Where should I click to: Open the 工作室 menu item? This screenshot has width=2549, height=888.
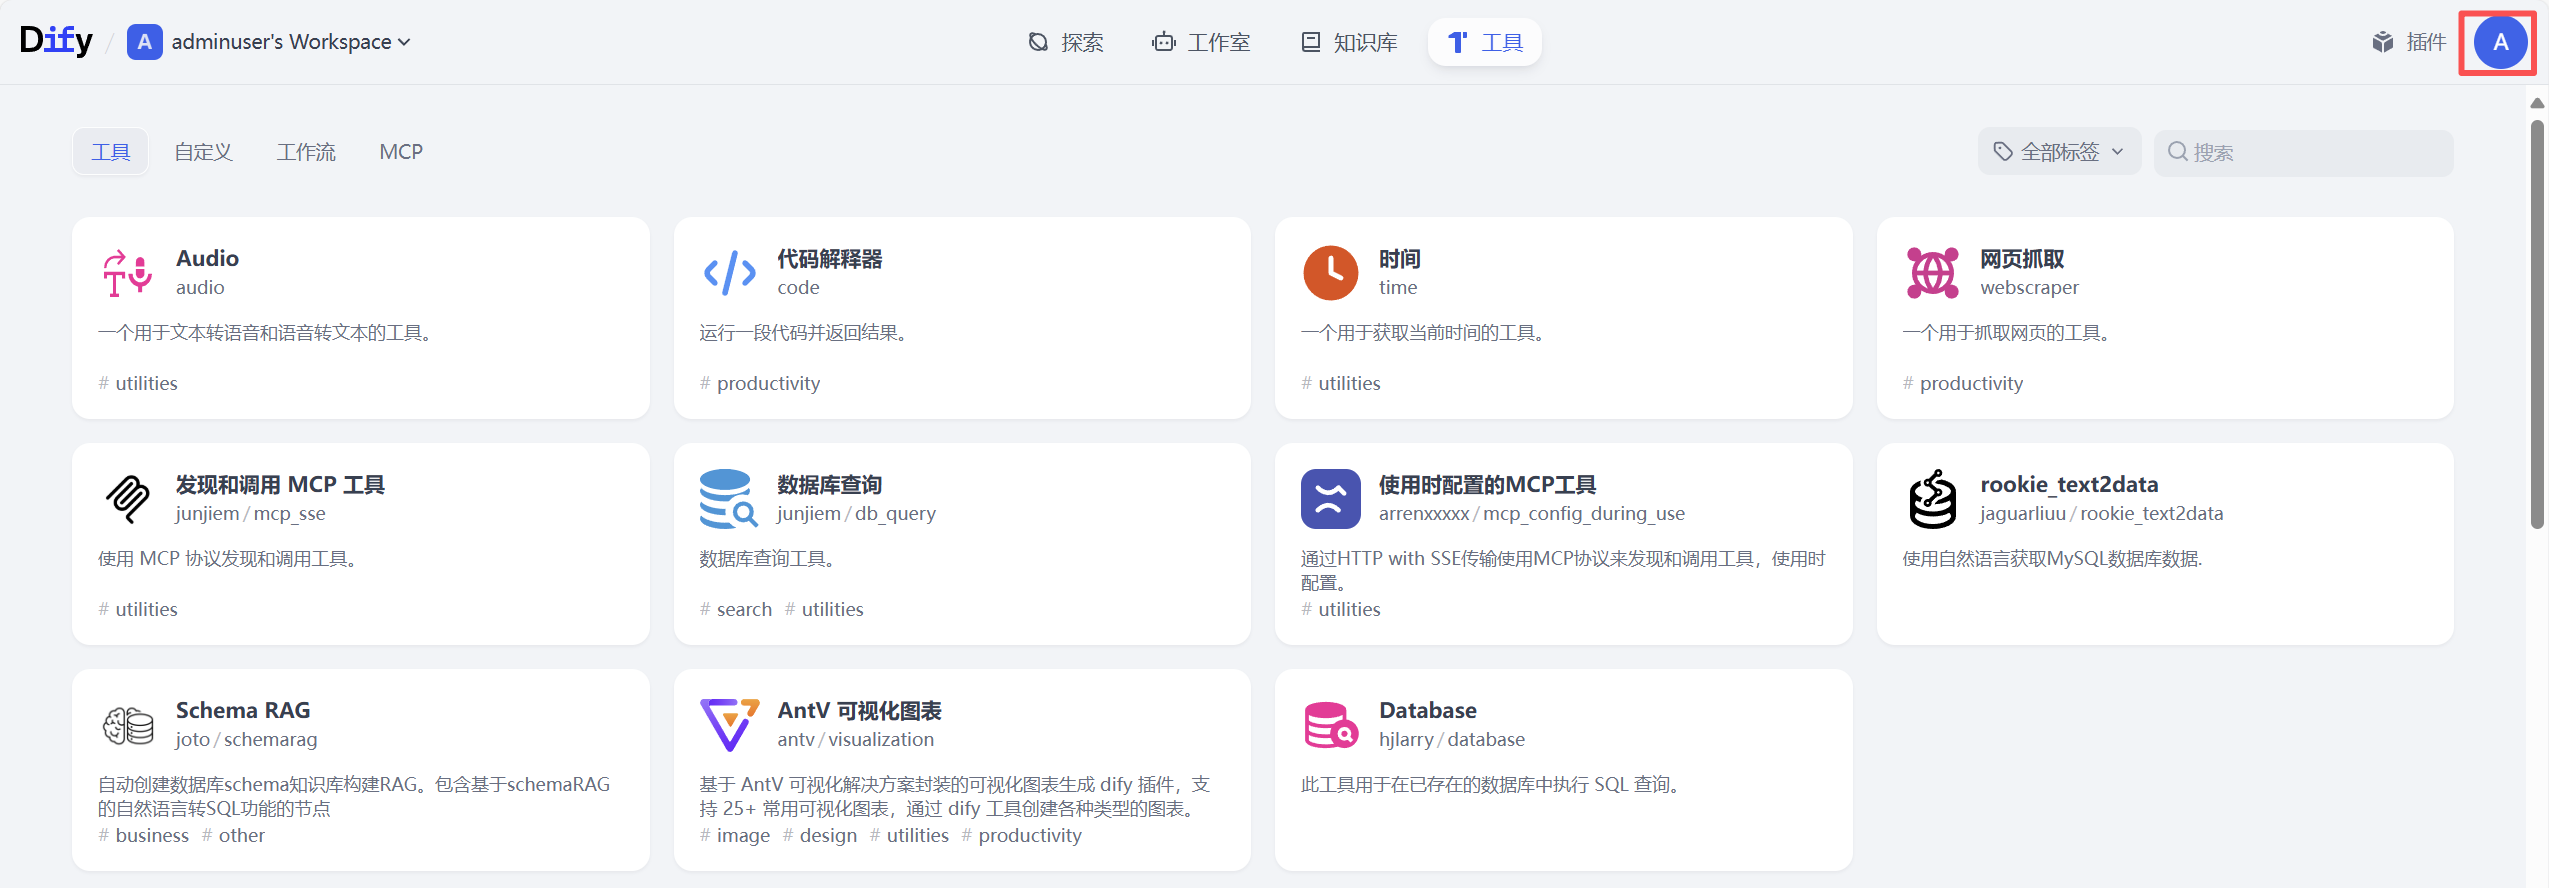[1201, 42]
